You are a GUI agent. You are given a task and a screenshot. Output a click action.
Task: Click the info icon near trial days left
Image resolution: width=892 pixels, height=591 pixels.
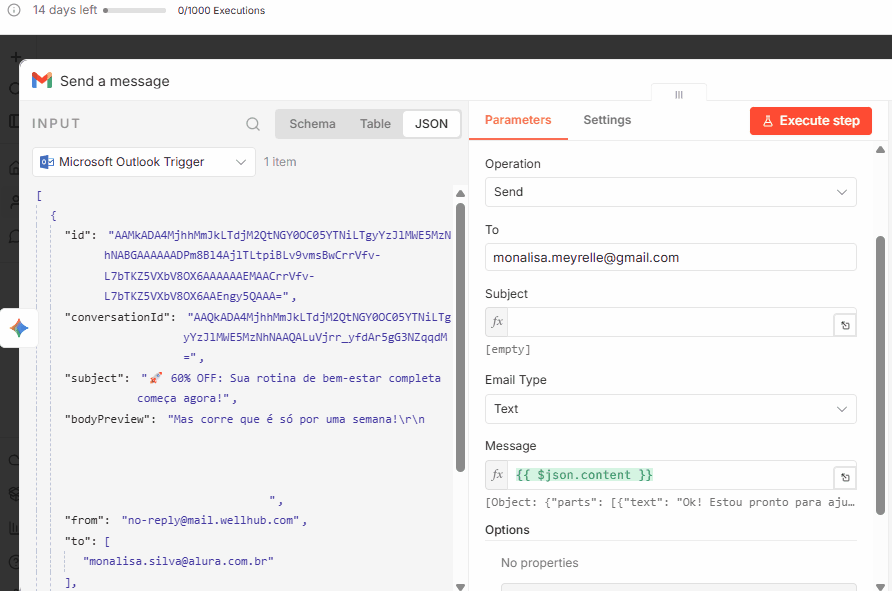(x=14, y=10)
